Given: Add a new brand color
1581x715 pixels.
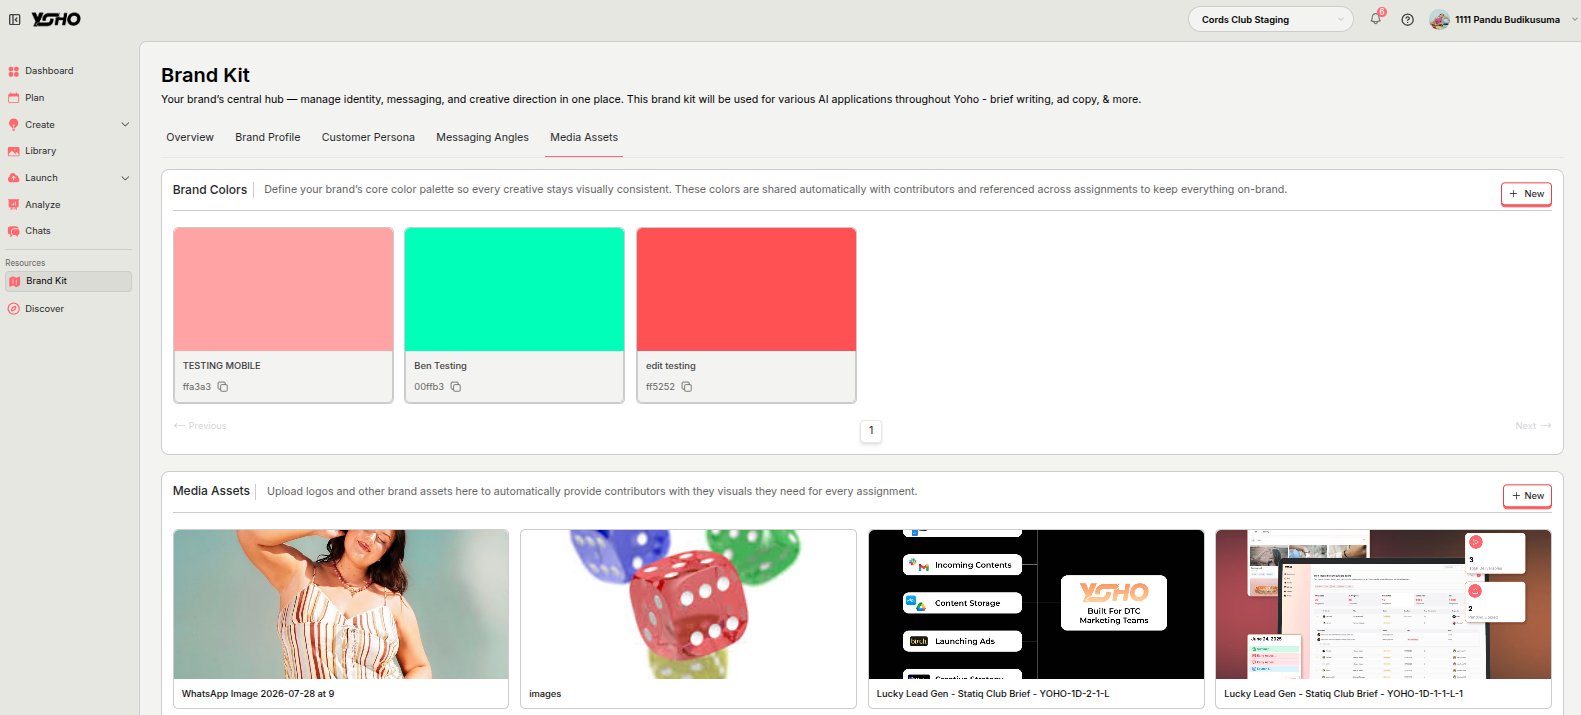Looking at the screenshot, I should 1526,194.
